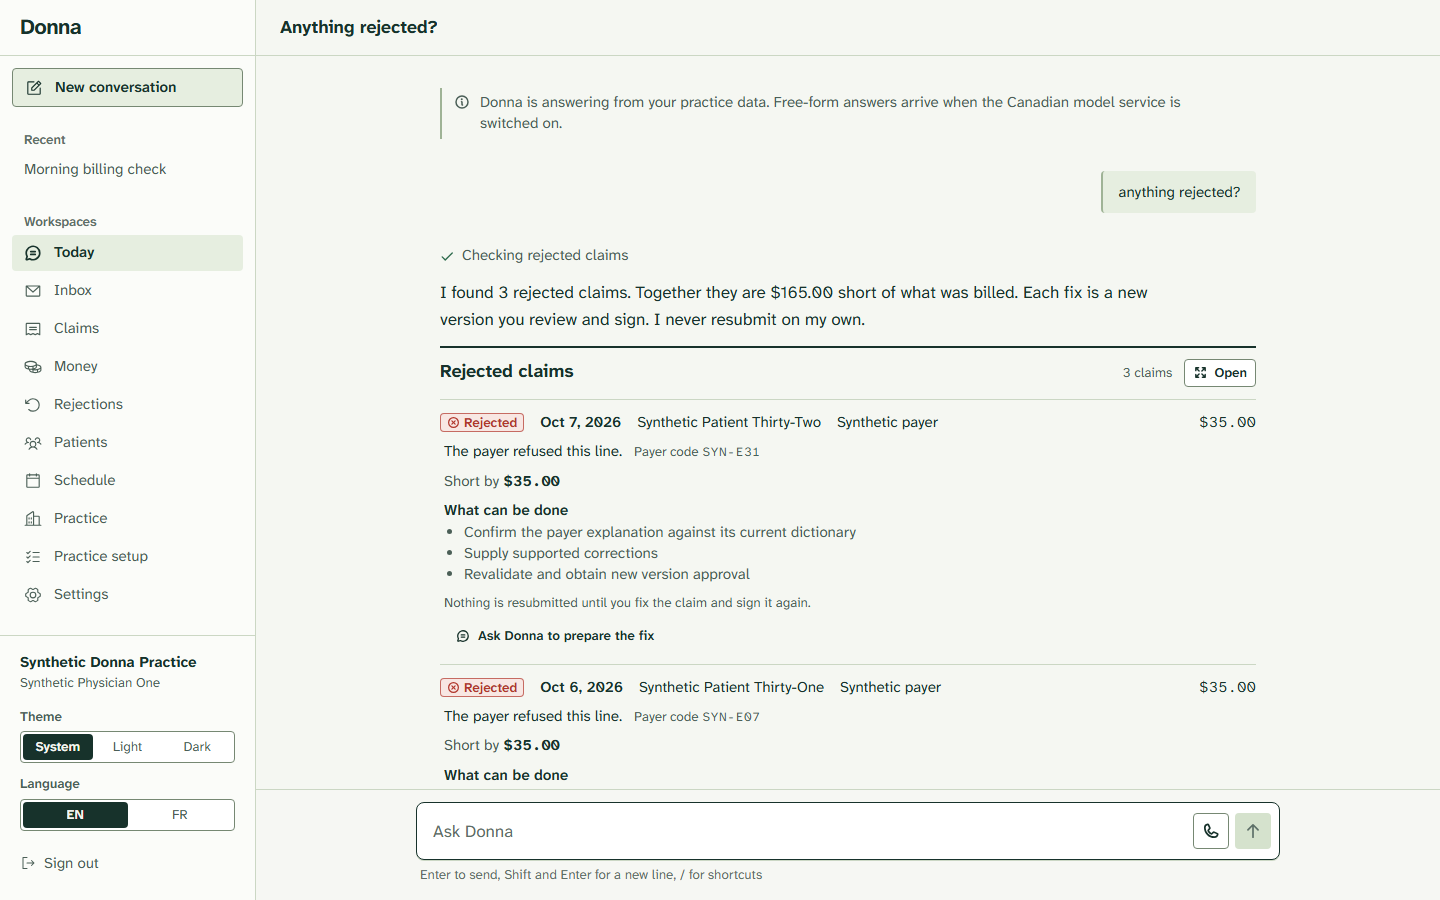The image size is (1440, 900).
Task: Sign out of Donna
Action: (60, 863)
